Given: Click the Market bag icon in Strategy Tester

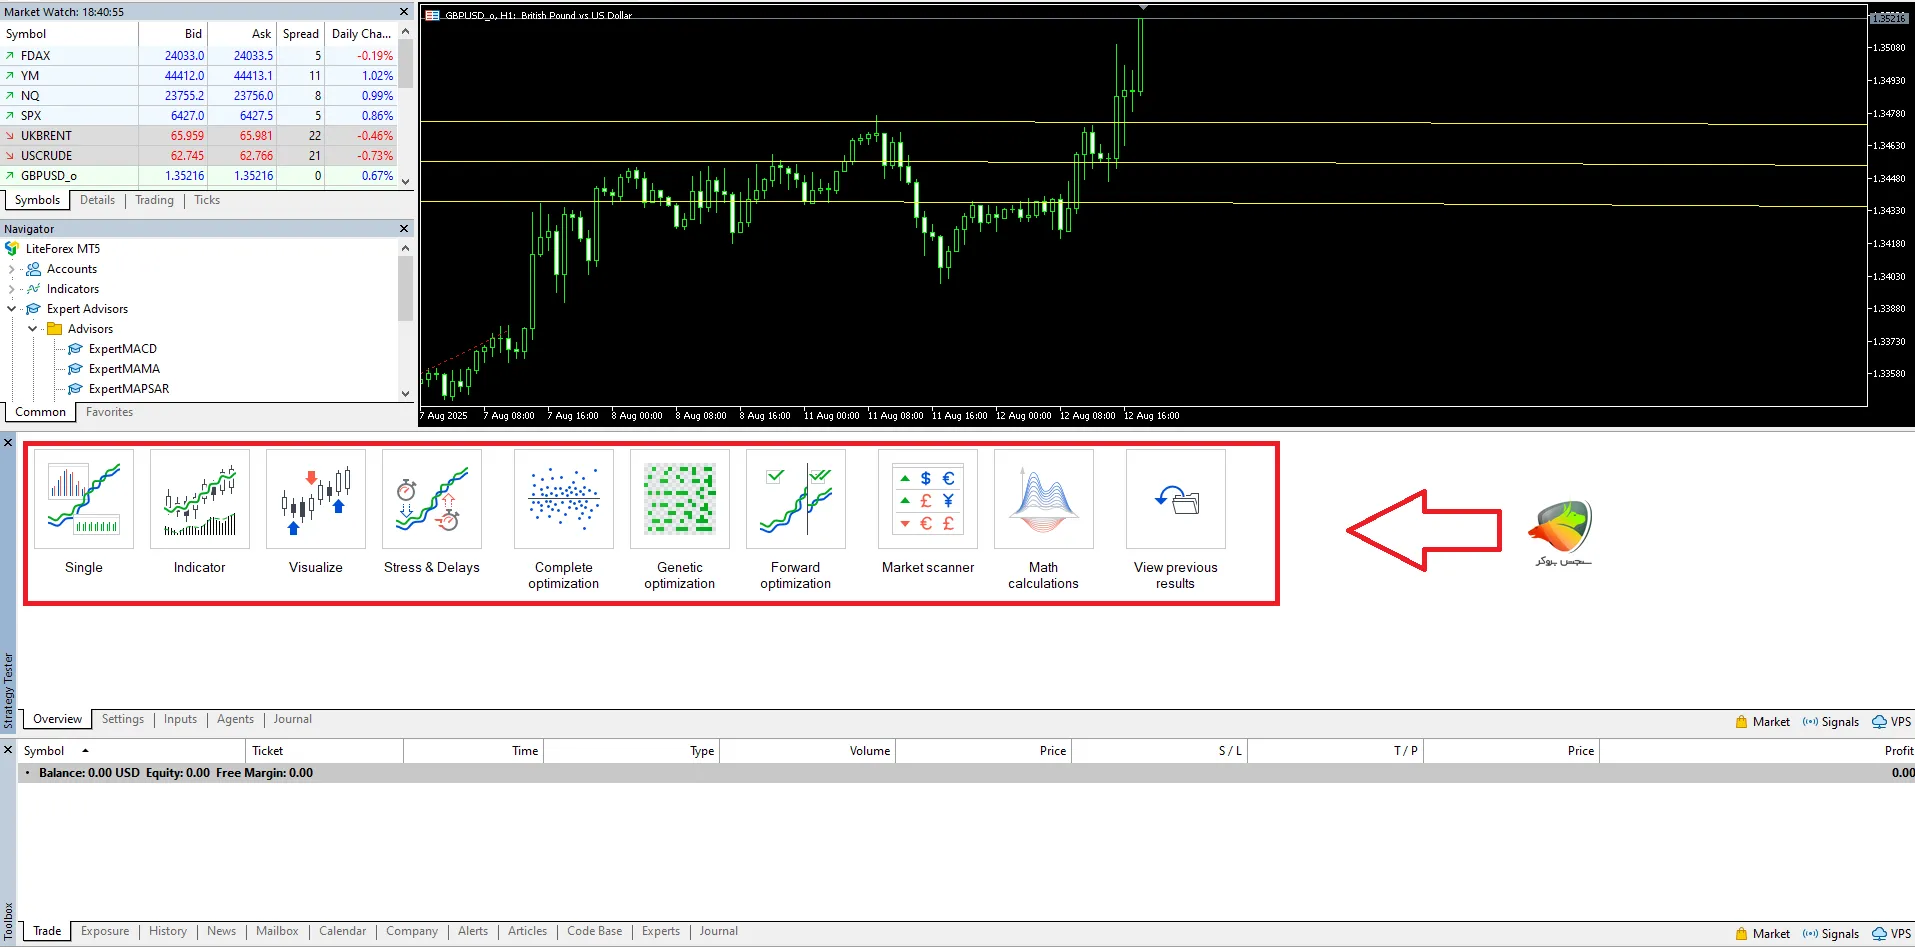Looking at the screenshot, I should (1741, 722).
